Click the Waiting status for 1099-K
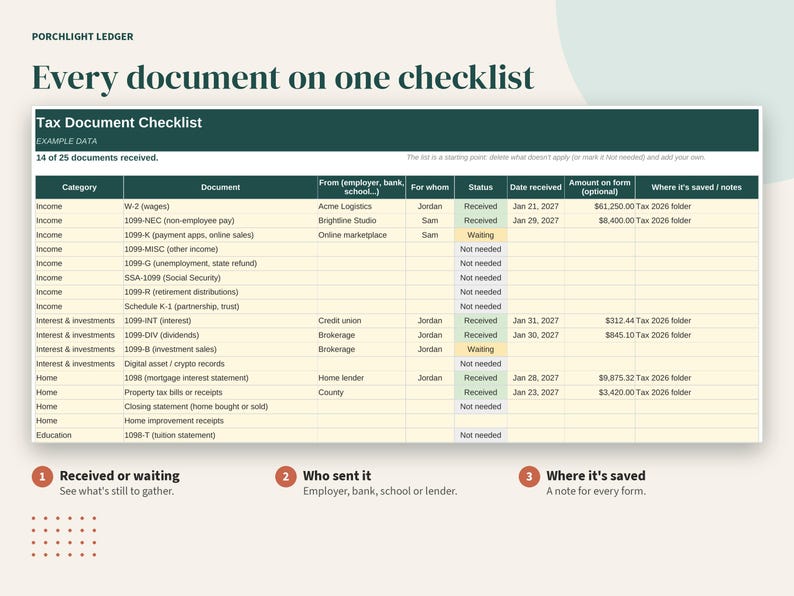Image resolution: width=794 pixels, height=596 pixels. (481, 235)
